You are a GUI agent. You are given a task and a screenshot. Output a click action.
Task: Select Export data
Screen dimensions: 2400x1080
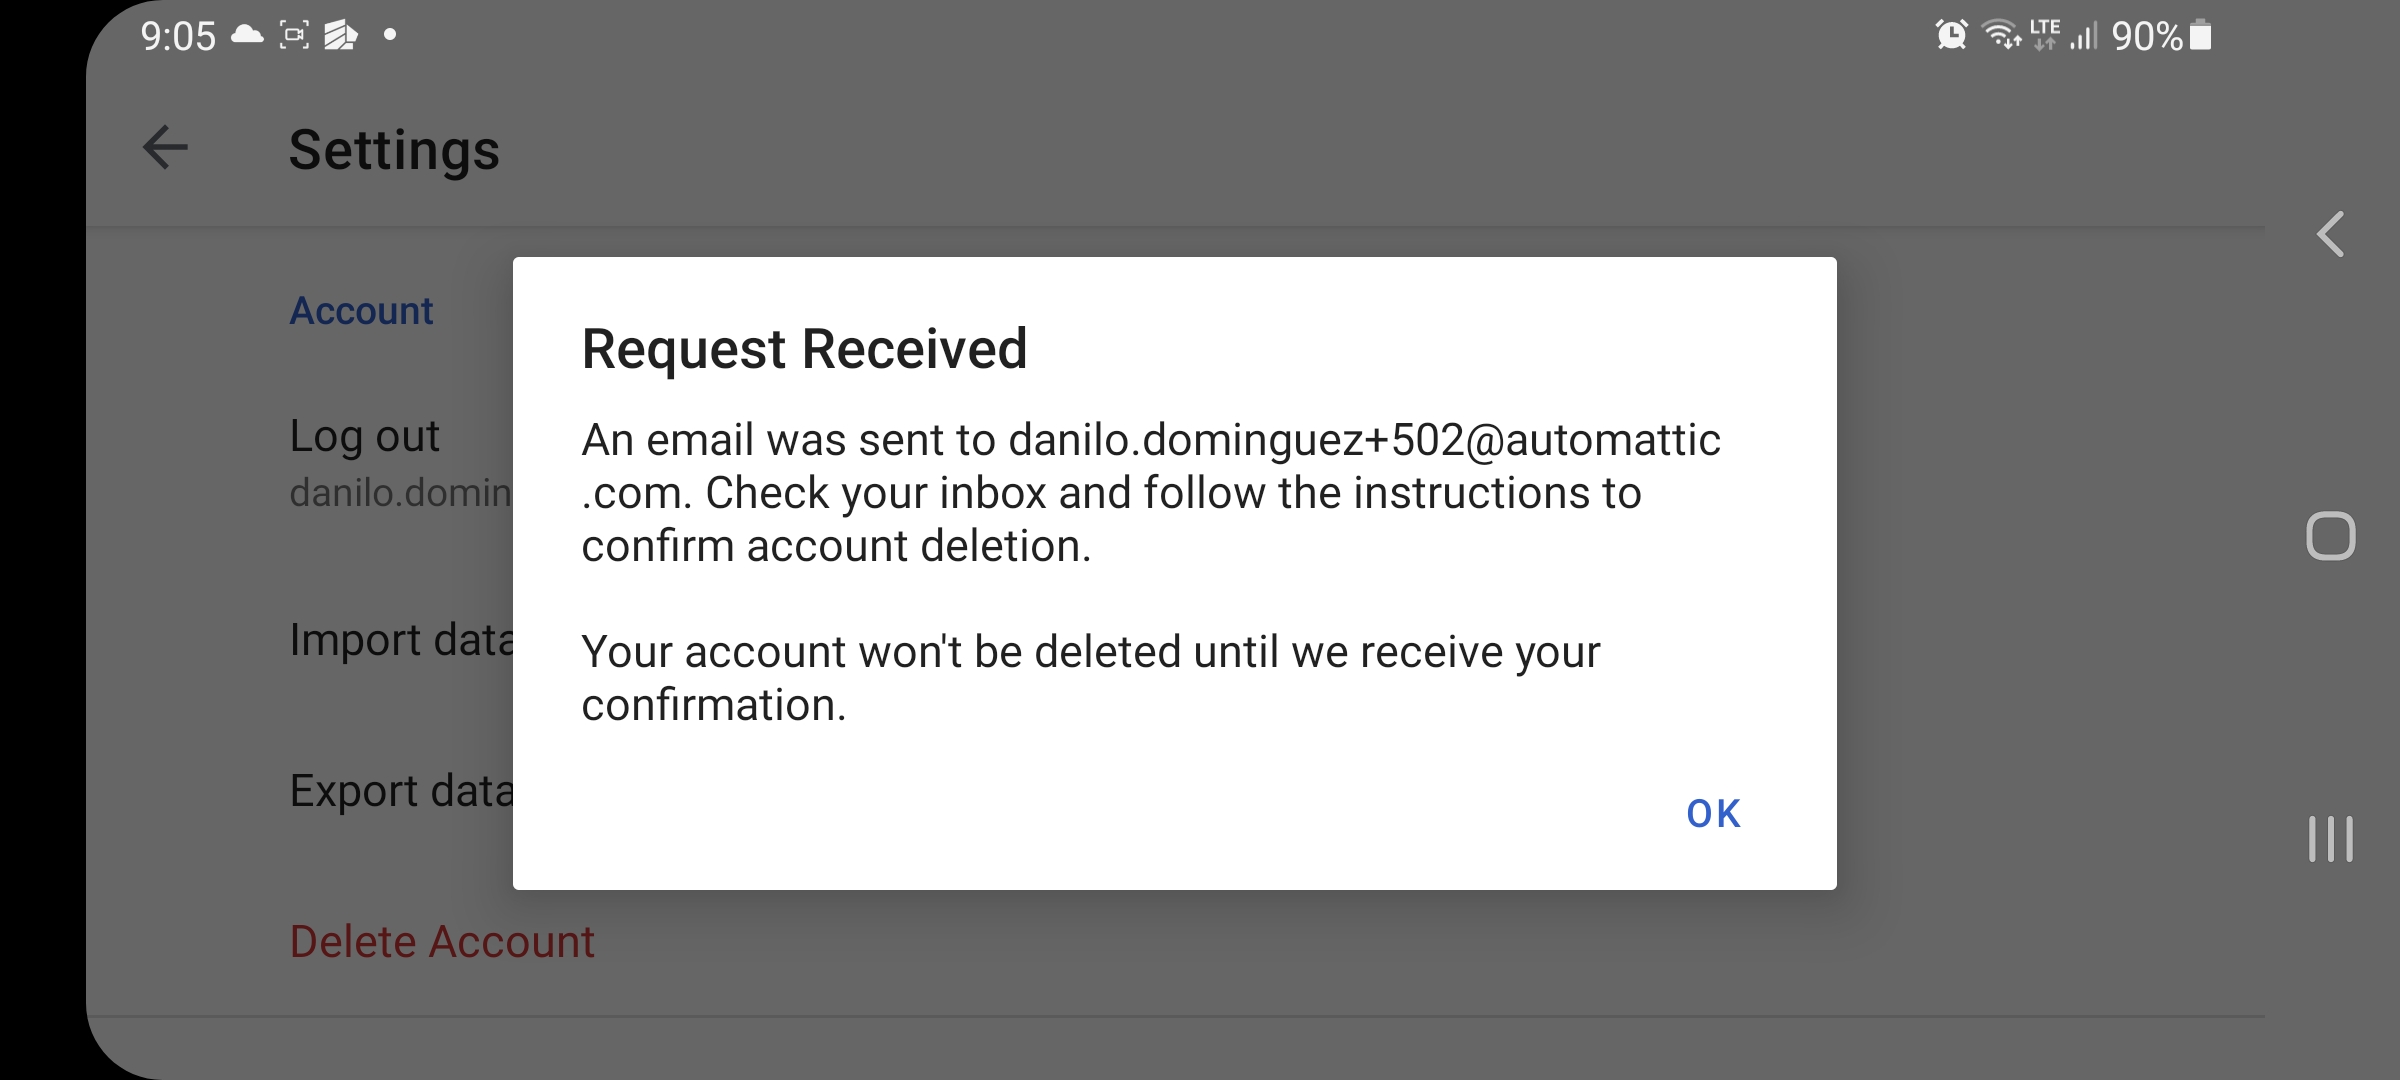[403, 790]
